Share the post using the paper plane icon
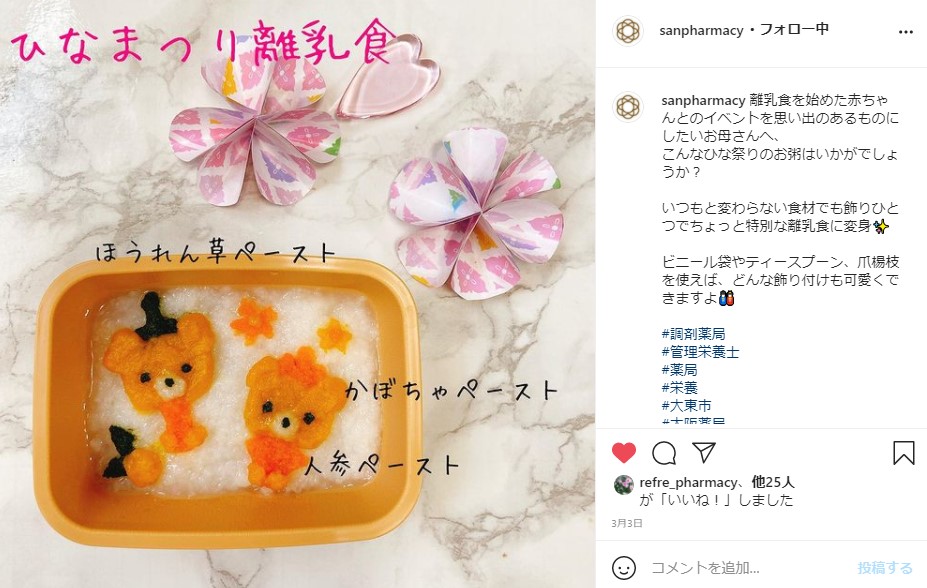Screen dimensions: 927x588 [x=704, y=452]
